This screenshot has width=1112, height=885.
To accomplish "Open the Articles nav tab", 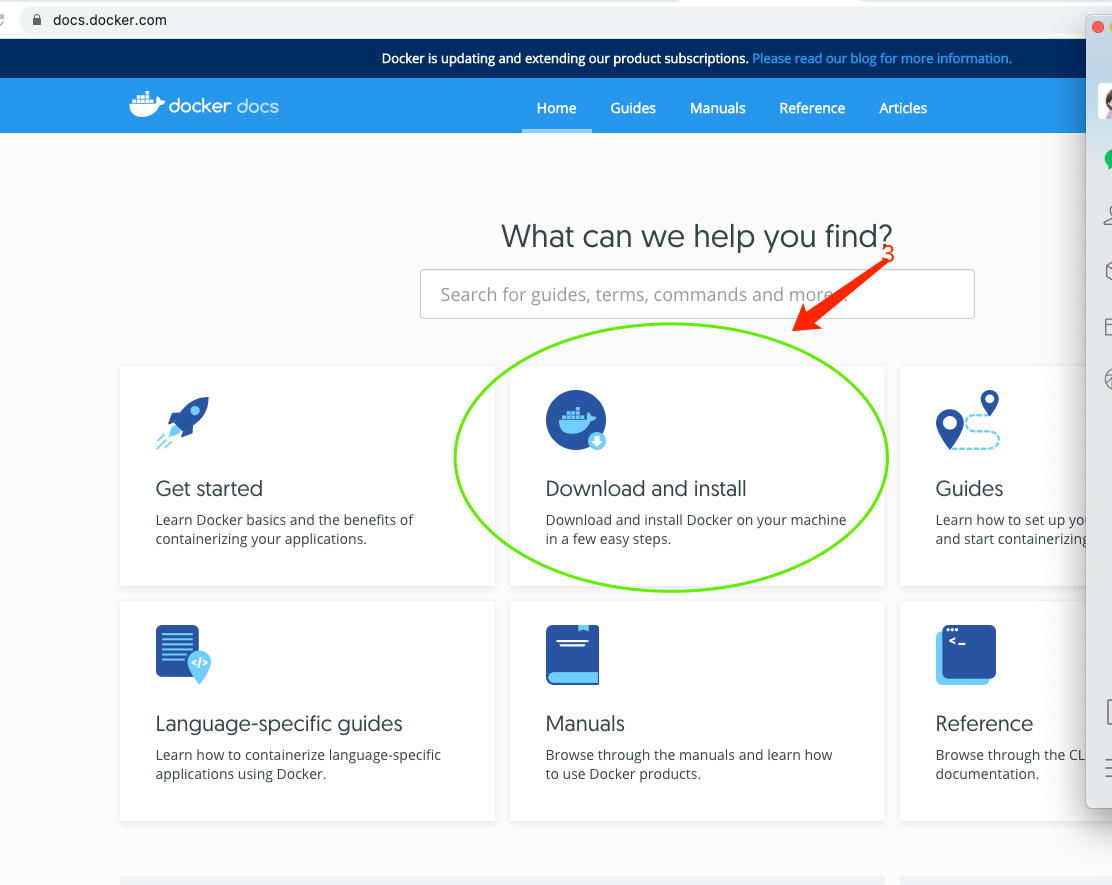I will 903,108.
